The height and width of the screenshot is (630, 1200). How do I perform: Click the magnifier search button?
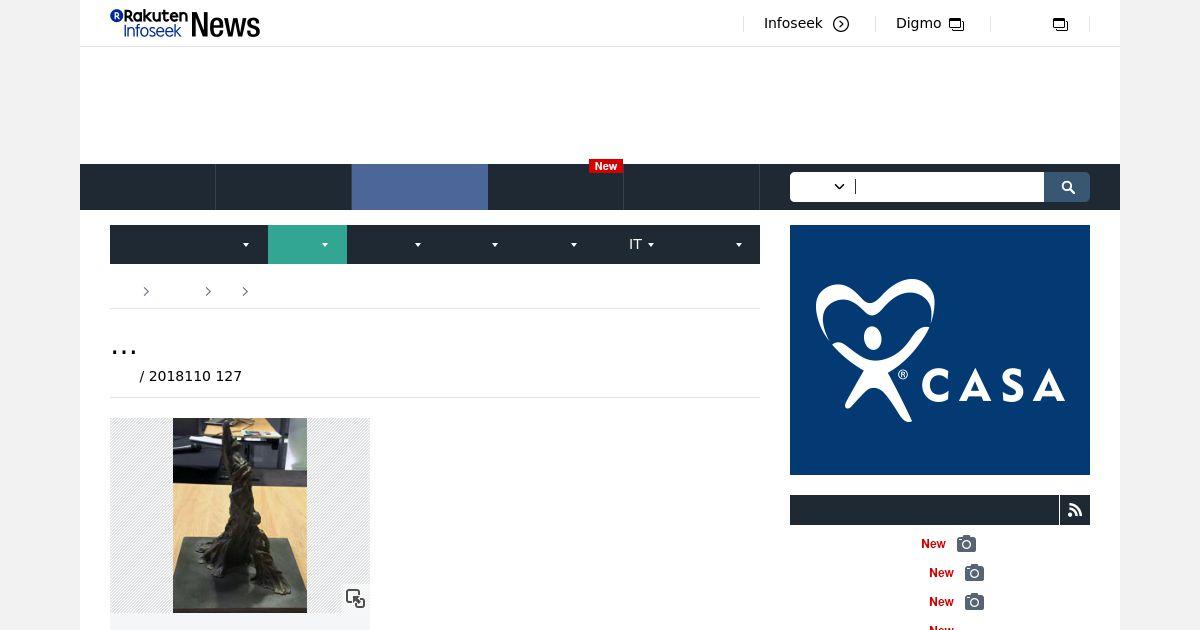1067,187
